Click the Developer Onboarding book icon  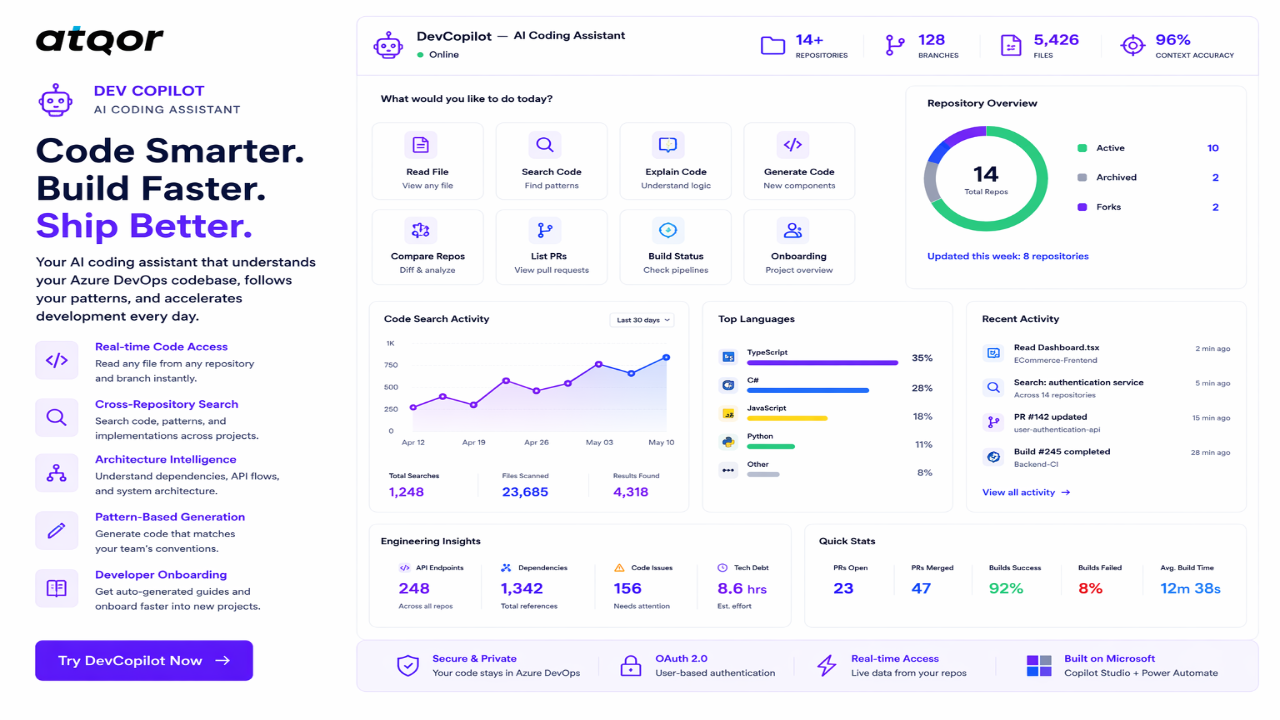click(57, 588)
